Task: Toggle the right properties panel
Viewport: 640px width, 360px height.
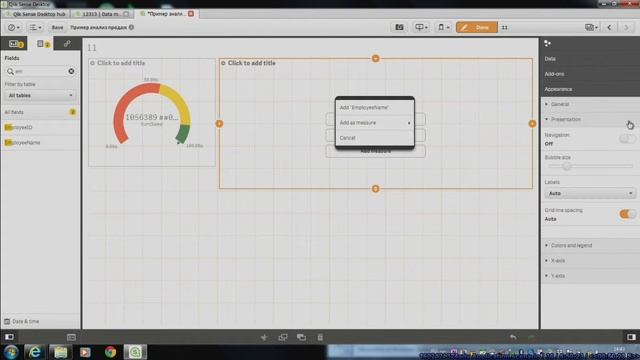Action: click(x=631, y=337)
